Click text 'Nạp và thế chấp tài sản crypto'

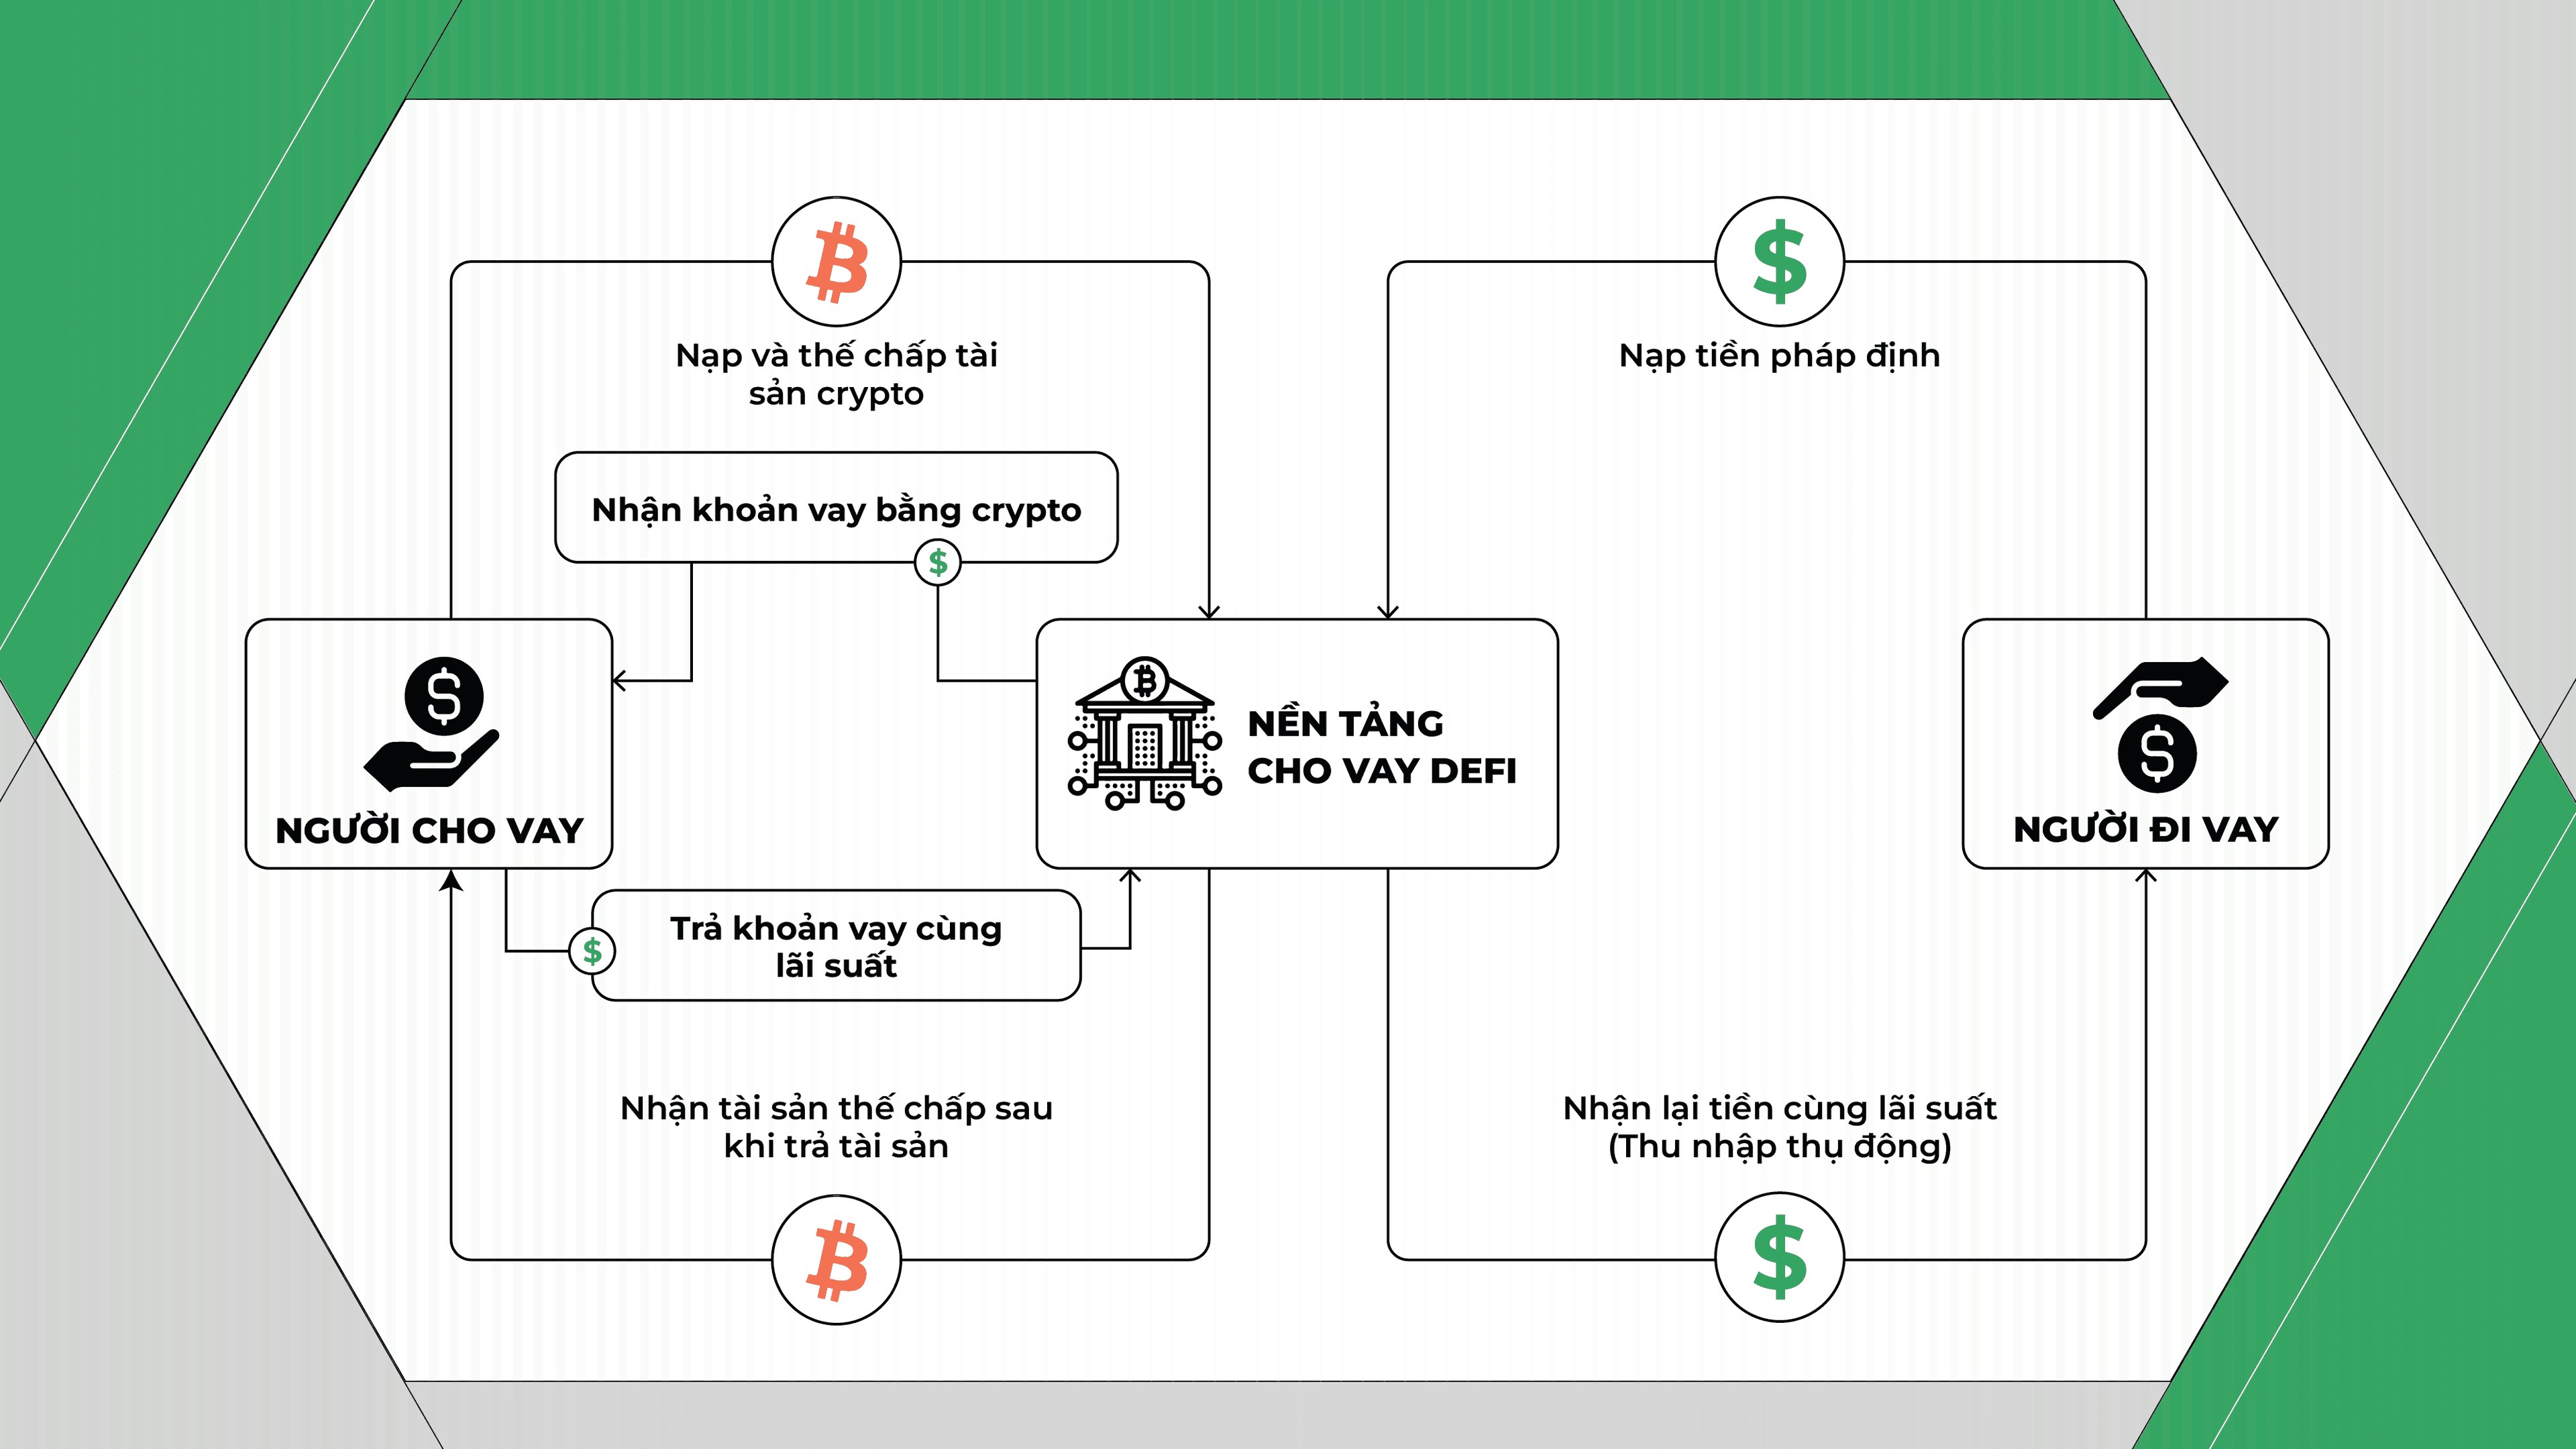[836, 374]
